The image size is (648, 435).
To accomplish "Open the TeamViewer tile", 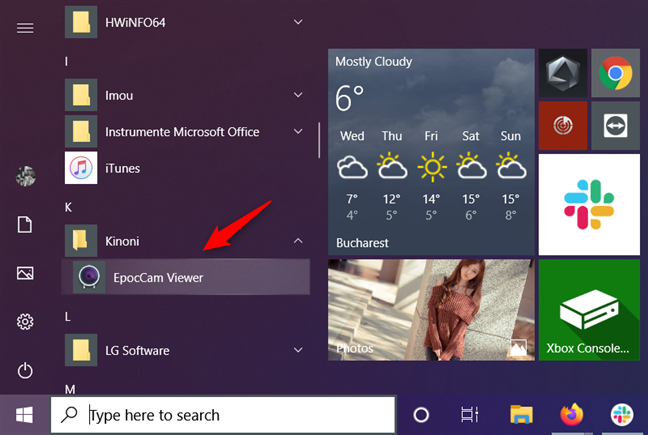I will (615, 126).
